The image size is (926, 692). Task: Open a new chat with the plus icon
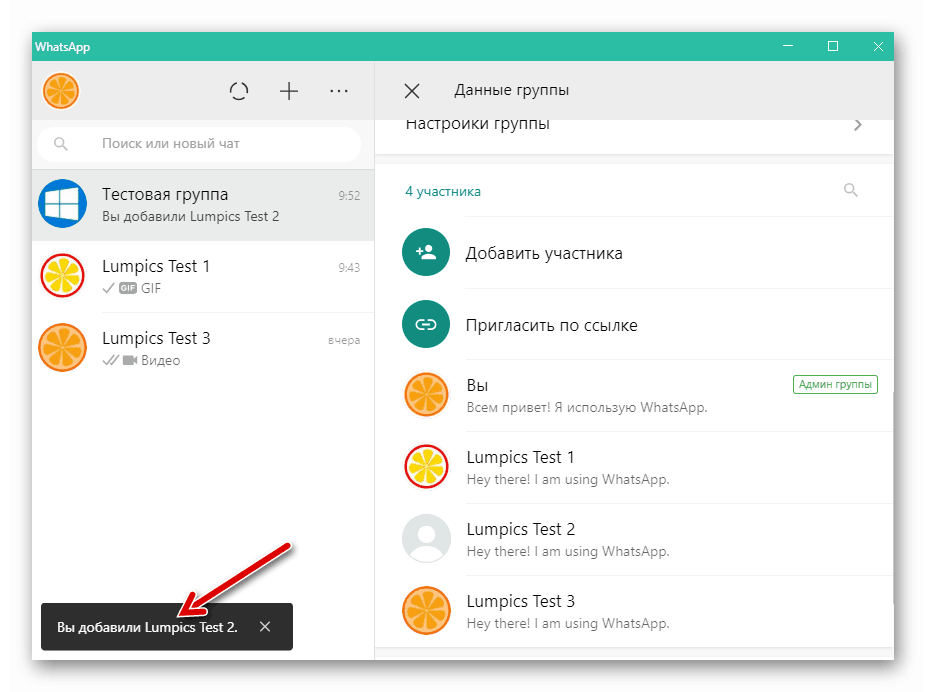click(288, 91)
